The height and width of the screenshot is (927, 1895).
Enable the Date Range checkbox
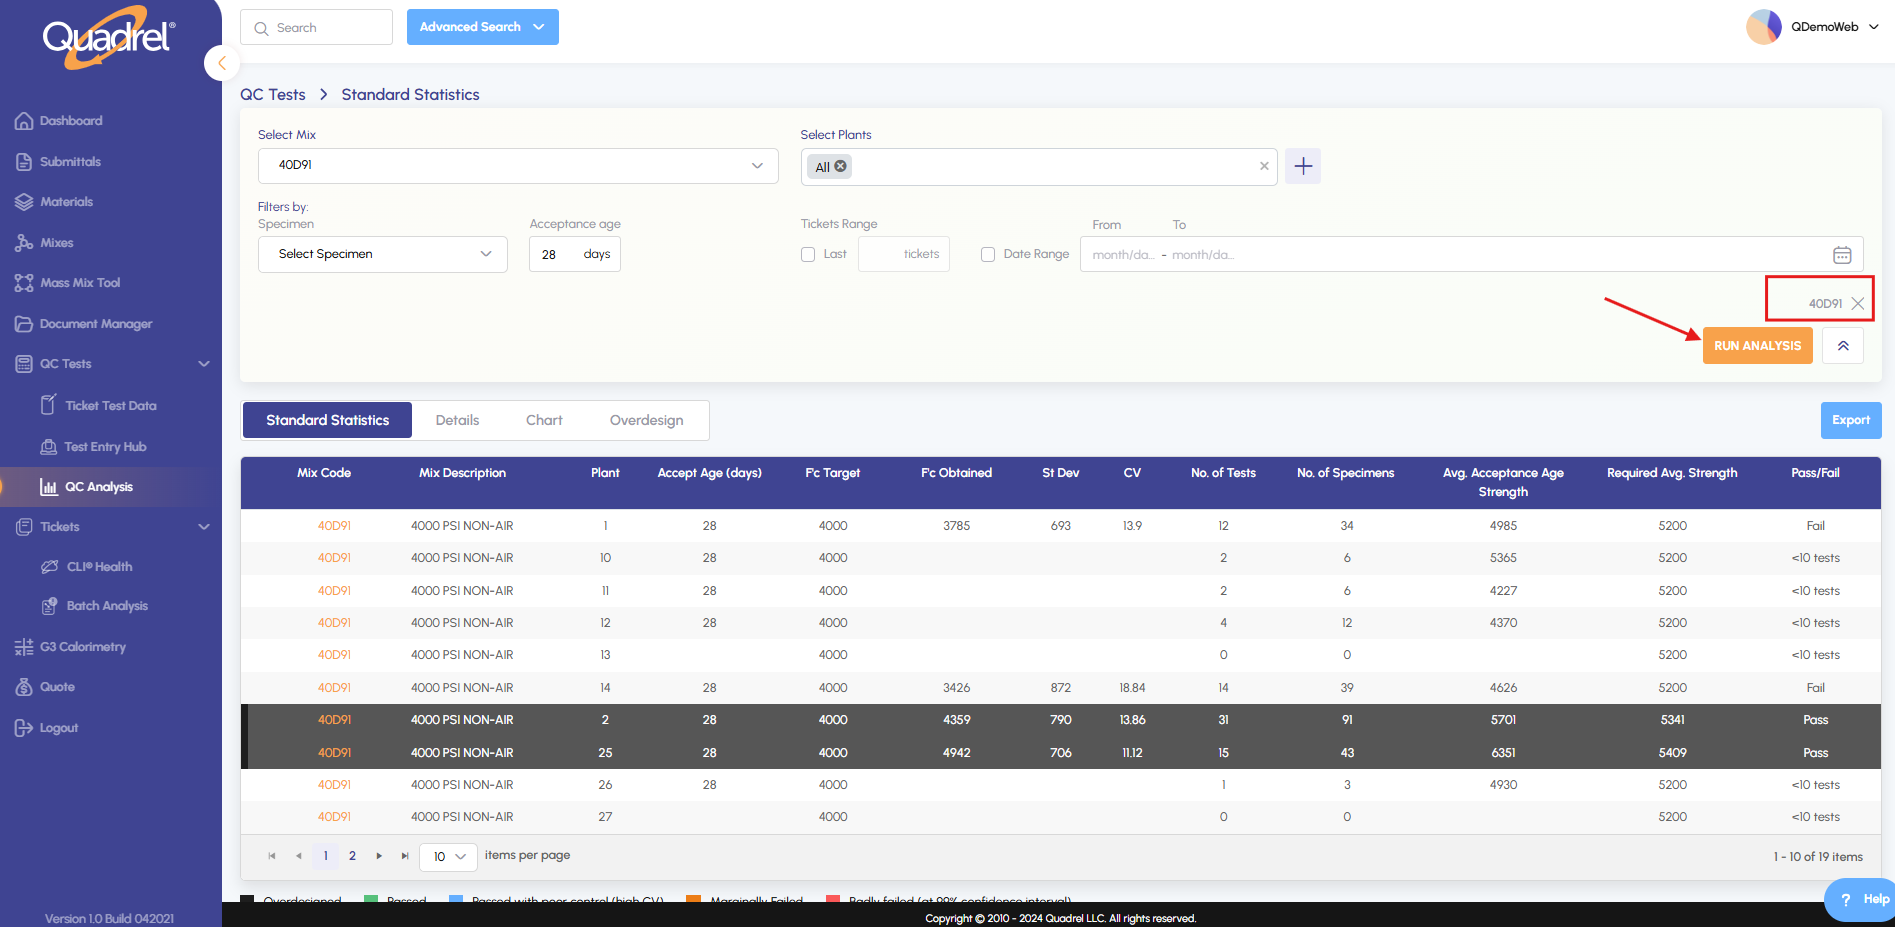(988, 255)
